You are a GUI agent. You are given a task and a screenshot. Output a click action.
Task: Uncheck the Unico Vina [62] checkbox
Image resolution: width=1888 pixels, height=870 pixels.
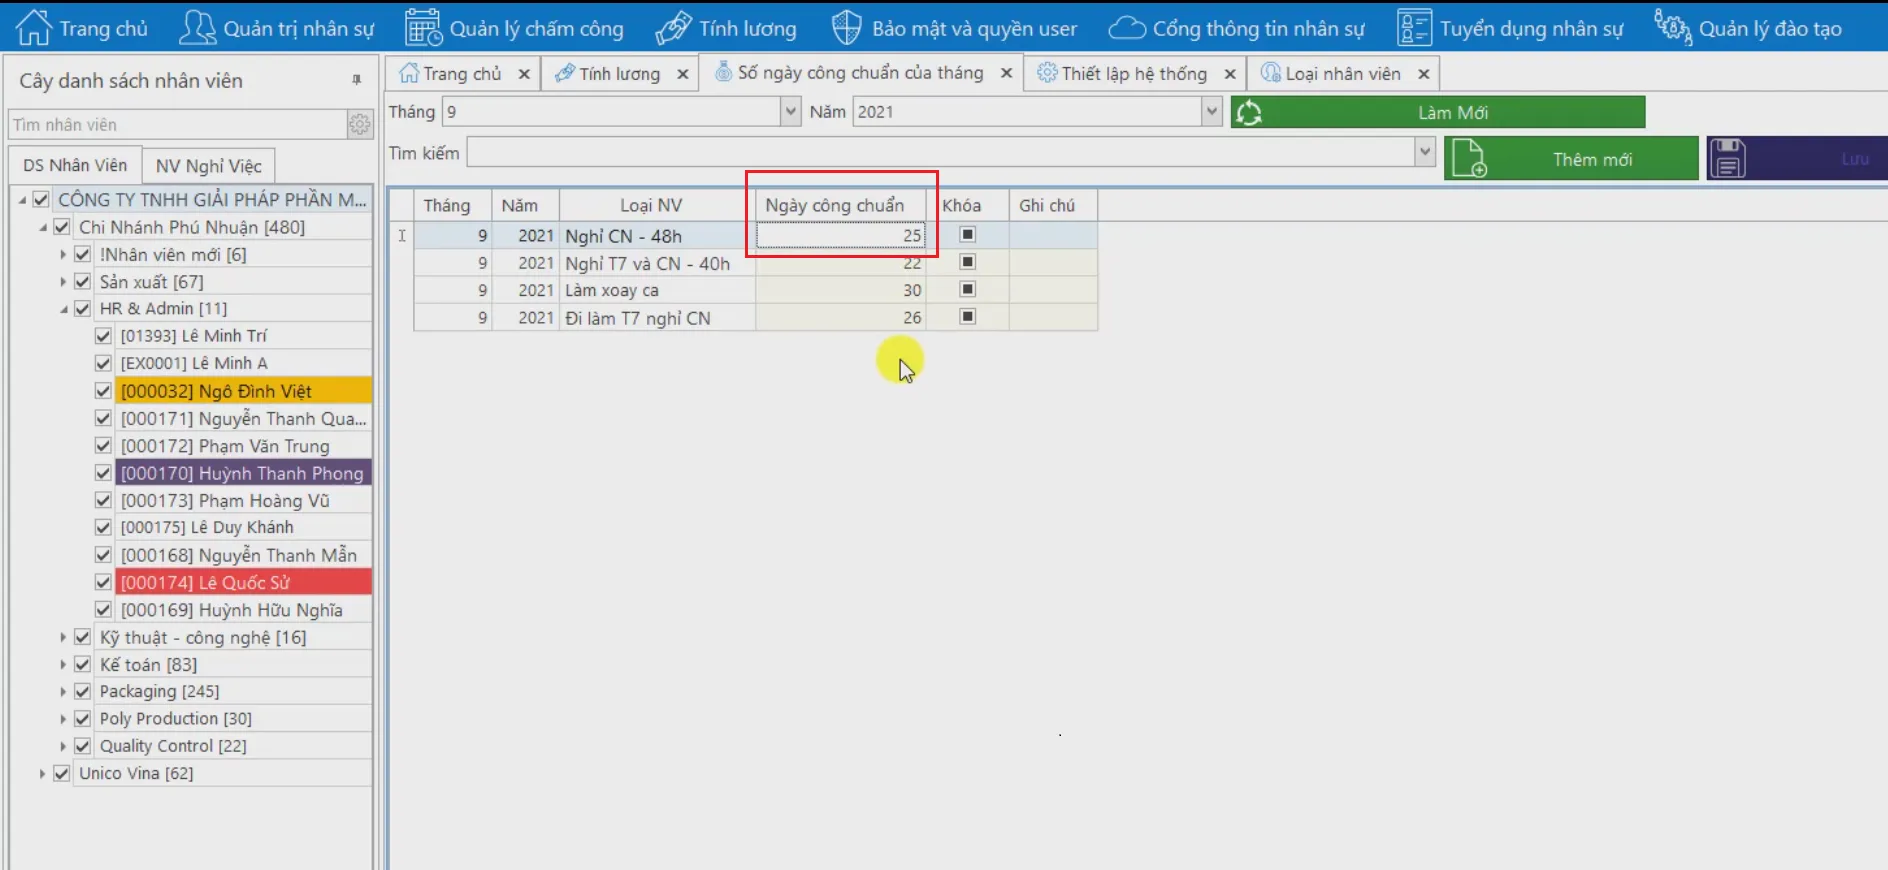click(x=62, y=773)
